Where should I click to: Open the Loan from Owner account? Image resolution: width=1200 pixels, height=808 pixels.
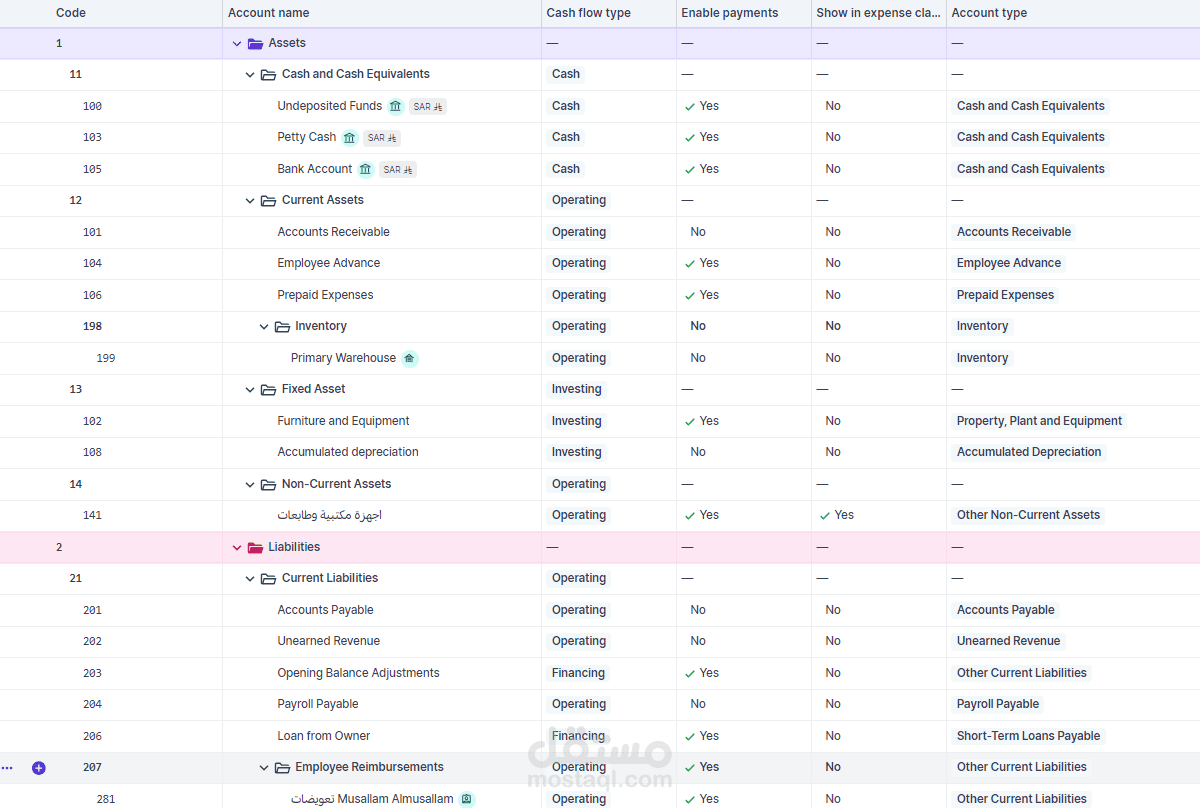pyautogui.click(x=323, y=736)
